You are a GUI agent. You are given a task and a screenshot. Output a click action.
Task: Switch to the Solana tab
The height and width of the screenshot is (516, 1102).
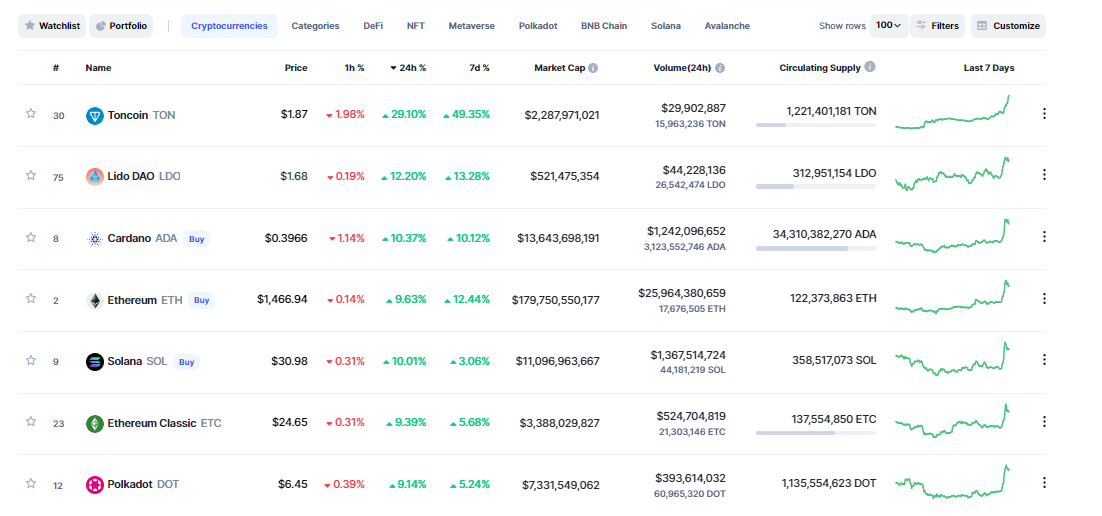(666, 26)
